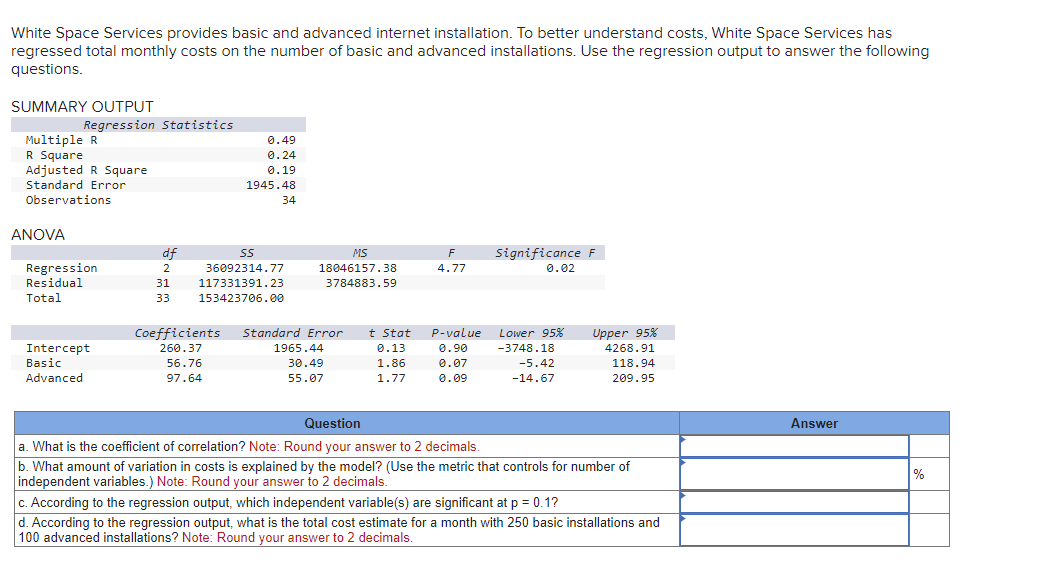The image size is (1039, 585).
Task: Click the Basic Upper 95% value 118.94
Action: pos(633,363)
